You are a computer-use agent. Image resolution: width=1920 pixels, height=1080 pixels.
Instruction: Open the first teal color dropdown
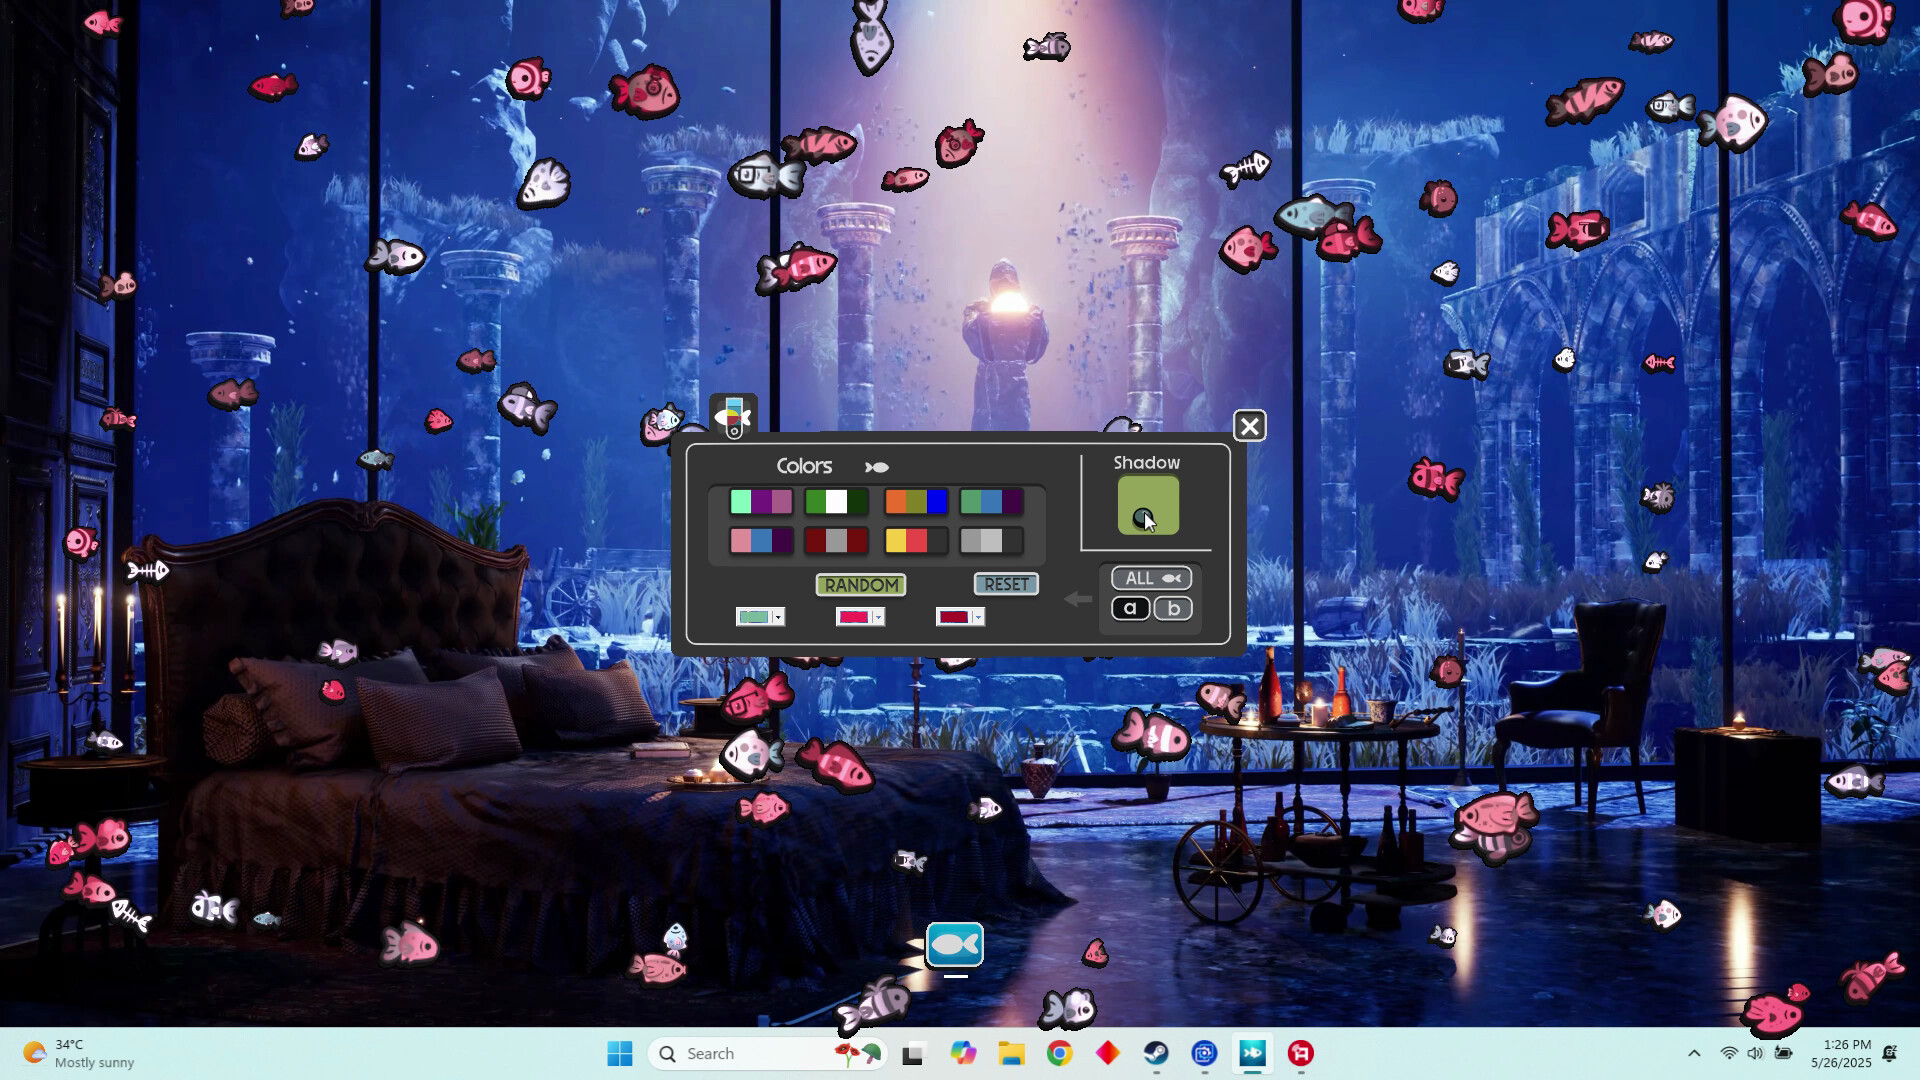coord(778,617)
